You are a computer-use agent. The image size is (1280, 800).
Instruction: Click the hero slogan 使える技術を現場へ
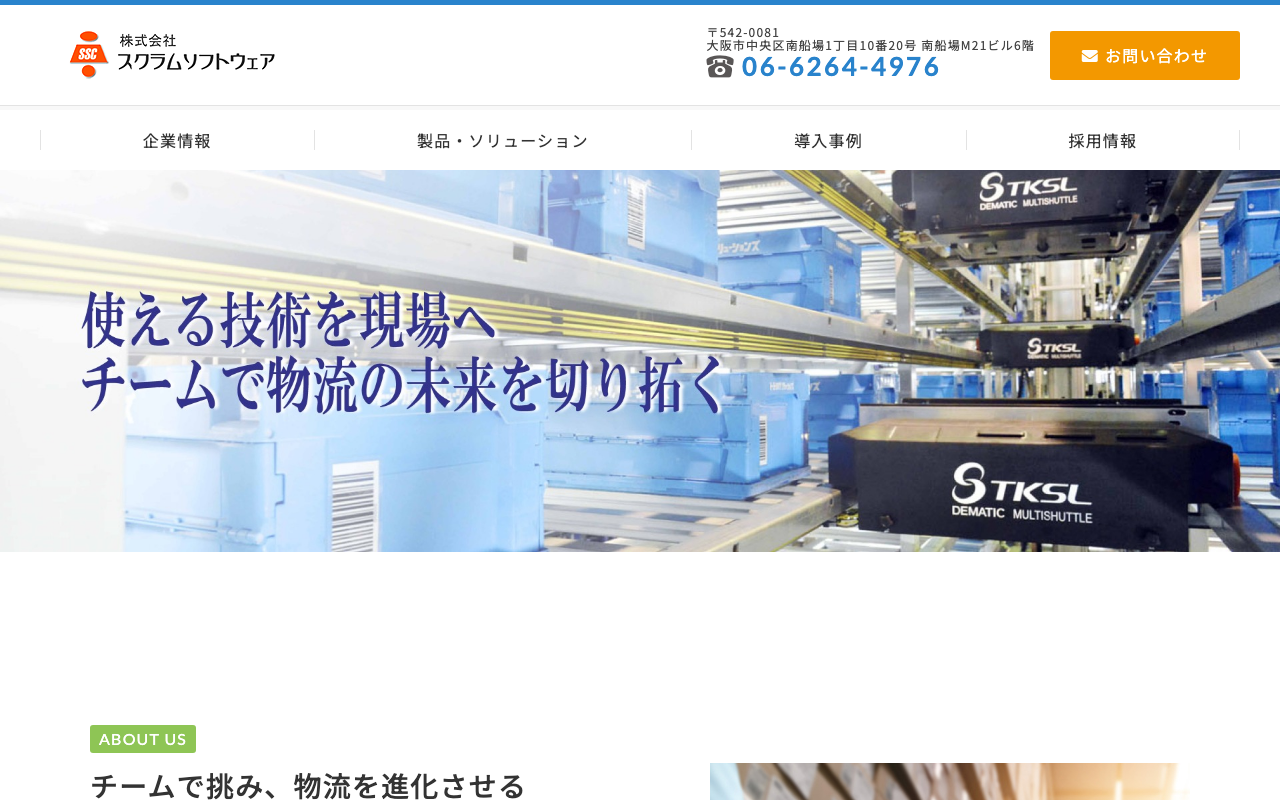[x=289, y=320]
